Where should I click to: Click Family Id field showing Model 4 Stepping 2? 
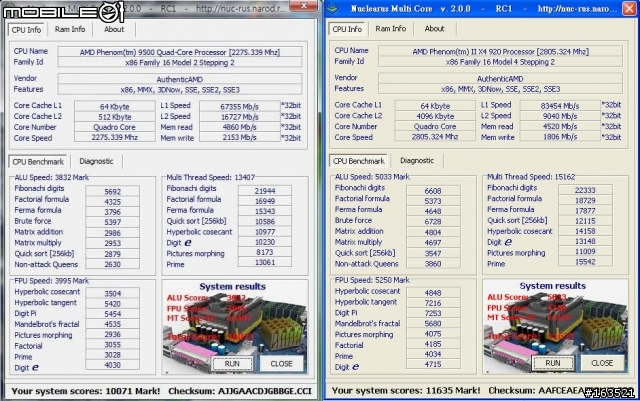pyautogui.click(x=500, y=62)
